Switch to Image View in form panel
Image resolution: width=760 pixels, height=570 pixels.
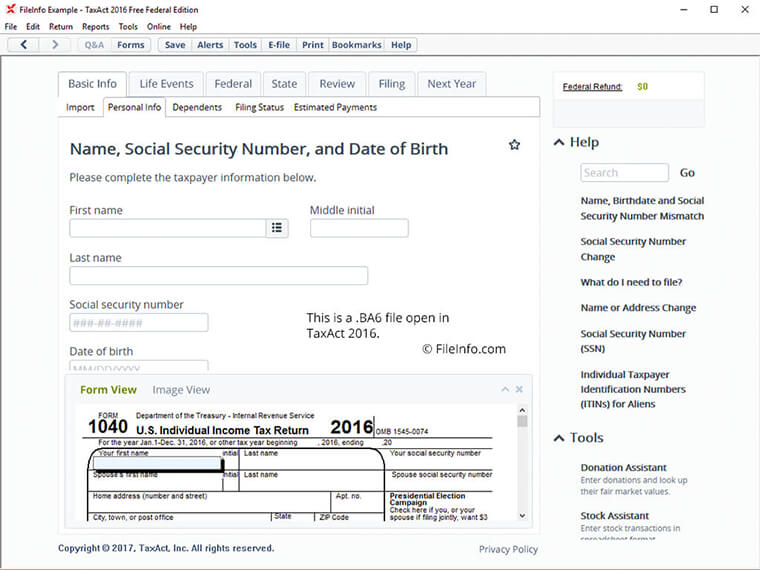click(181, 390)
